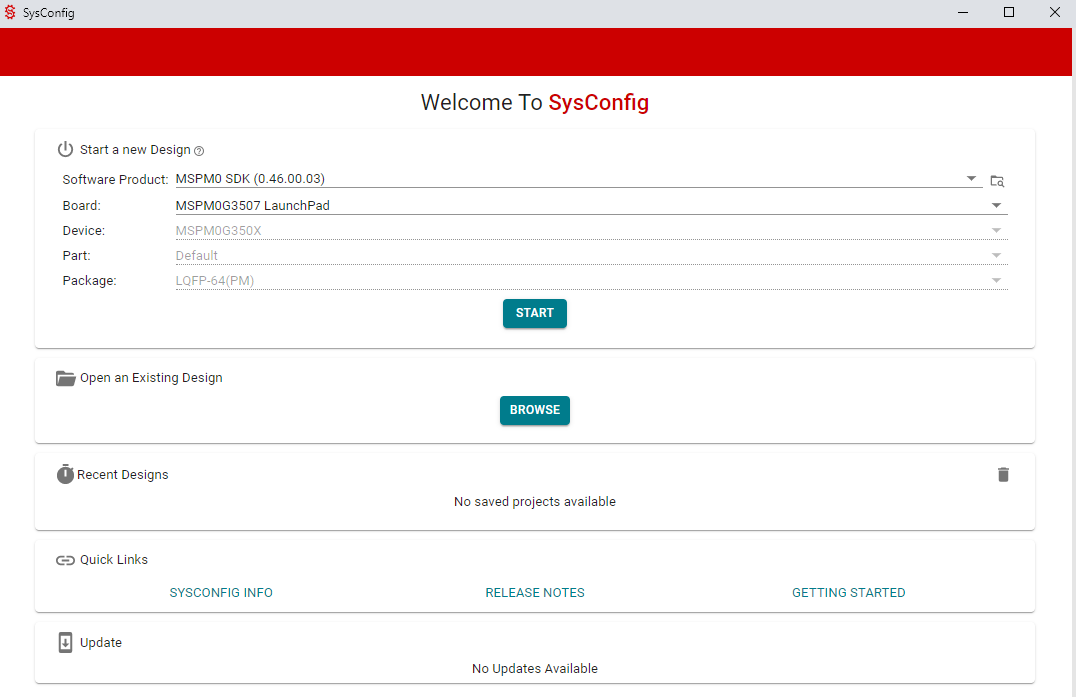
Task: Click the stopwatch icon beside Recent Designs
Action: click(x=65, y=474)
